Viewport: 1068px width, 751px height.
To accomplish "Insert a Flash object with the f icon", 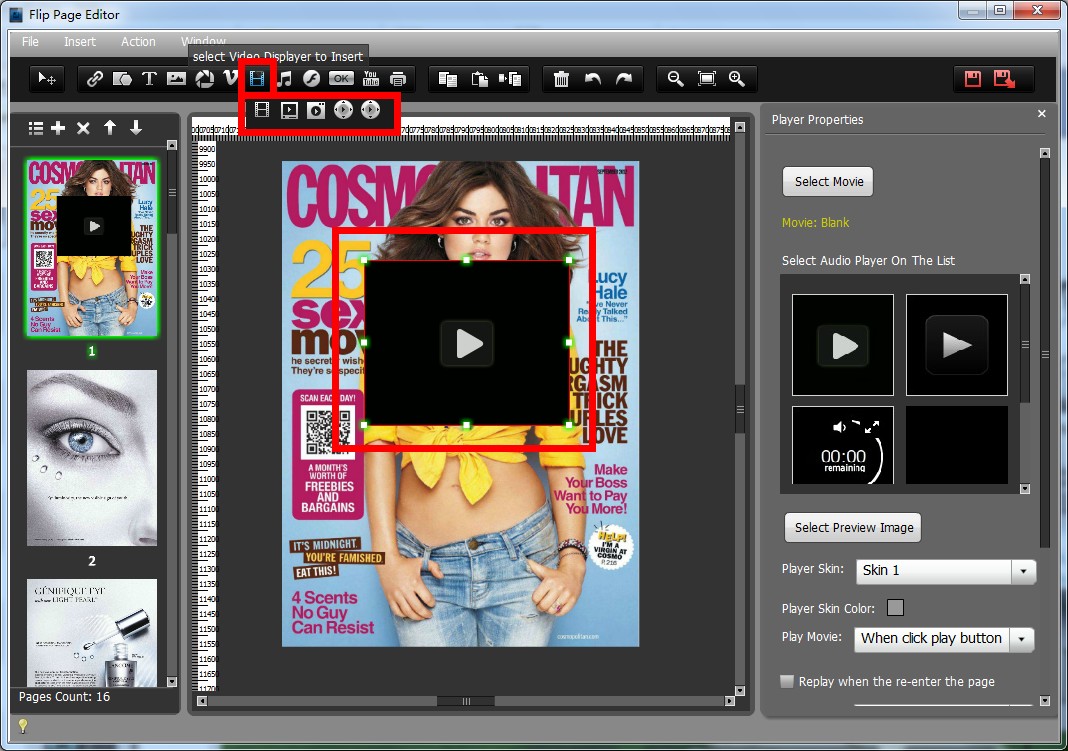I will (311, 79).
